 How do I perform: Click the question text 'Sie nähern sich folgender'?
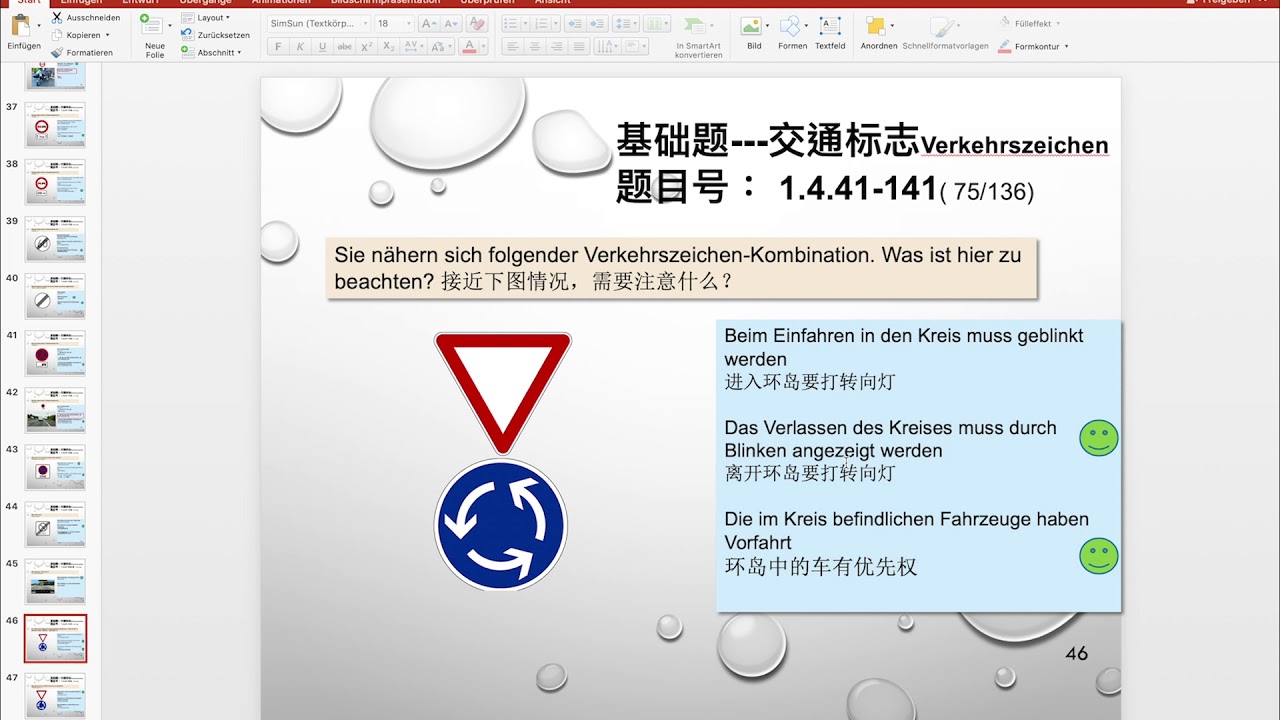(x=456, y=255)
